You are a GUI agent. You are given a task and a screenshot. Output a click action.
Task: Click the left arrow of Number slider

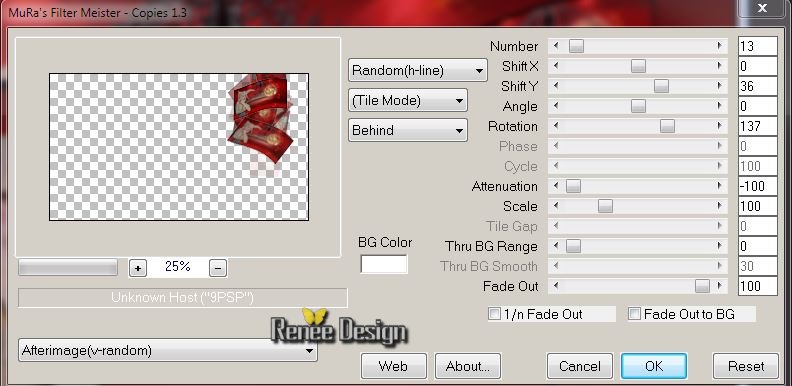[x=556, y=46]
